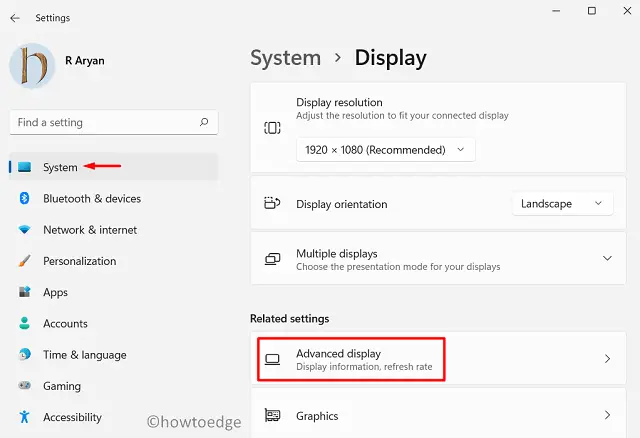Click the back arrow in Settings header
Viewport: 640px width, 438px height.
[x=15, y=18]
